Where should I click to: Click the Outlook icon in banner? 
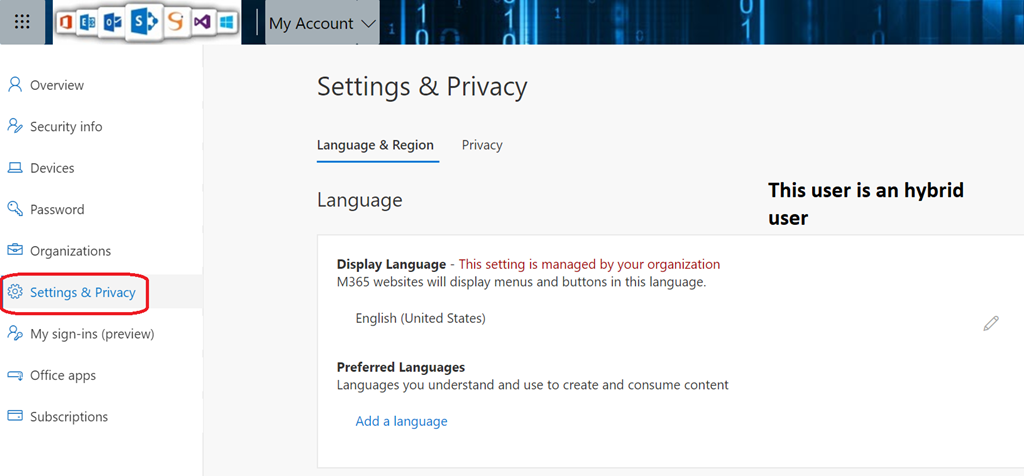[111, 22]
